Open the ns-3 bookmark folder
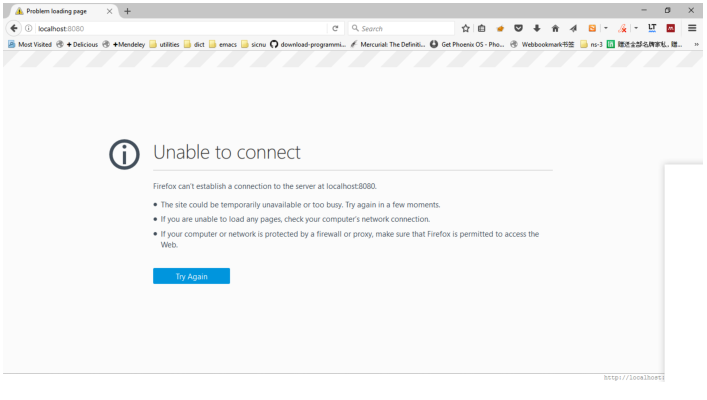 [591, 44]
